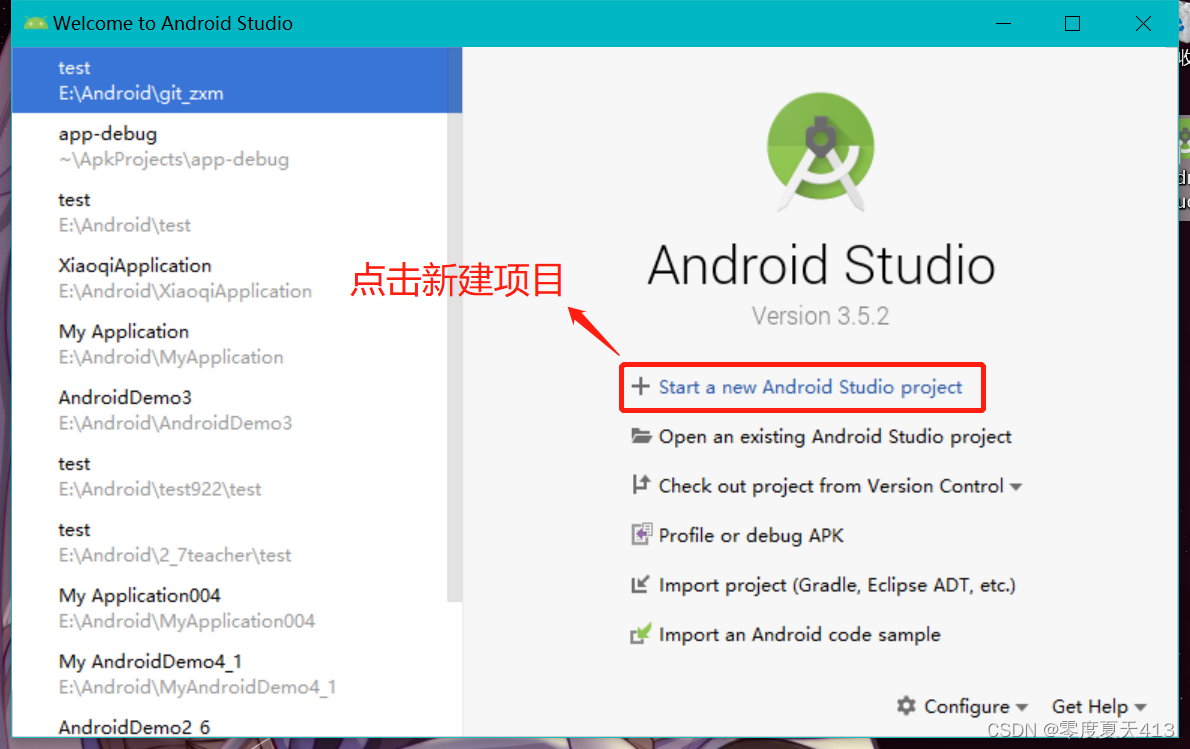1190x749 pixels.
Task: Expand the Get Help arrow
Action: click(1139, 707)
